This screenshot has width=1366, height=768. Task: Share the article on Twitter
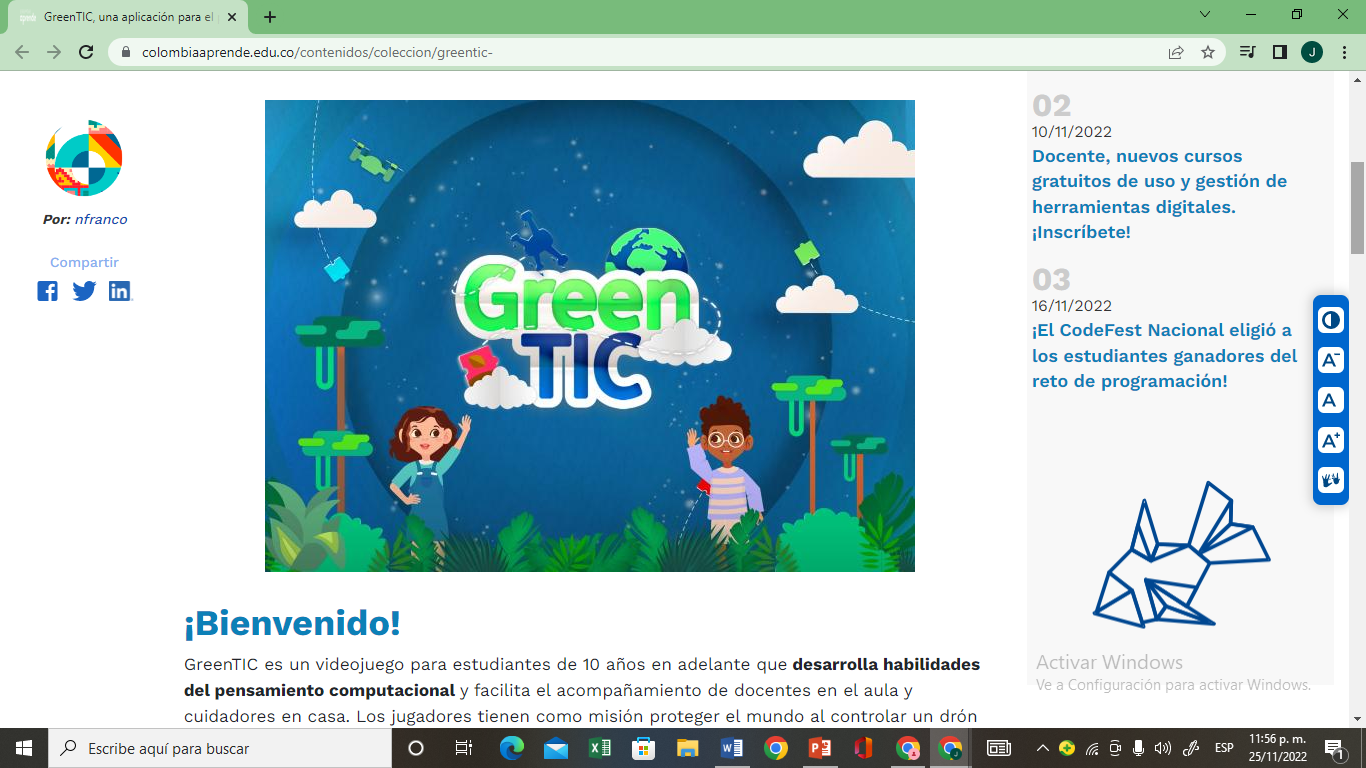[x=84, y=291]
